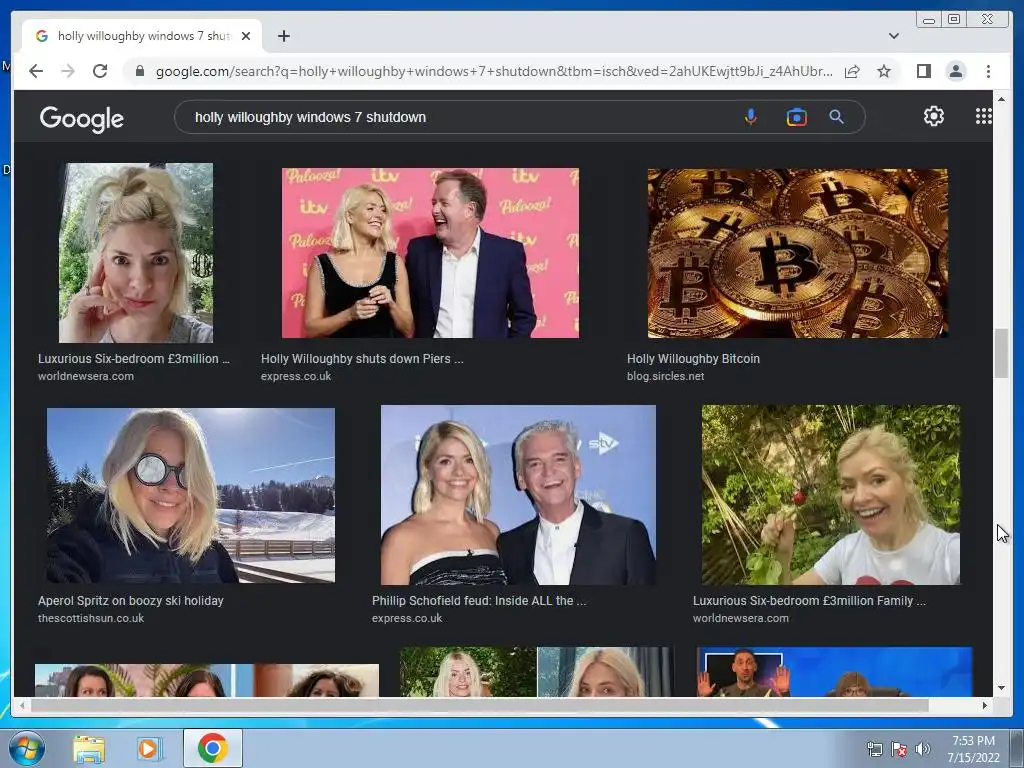Share this page using the share icon

pos(852,71)
